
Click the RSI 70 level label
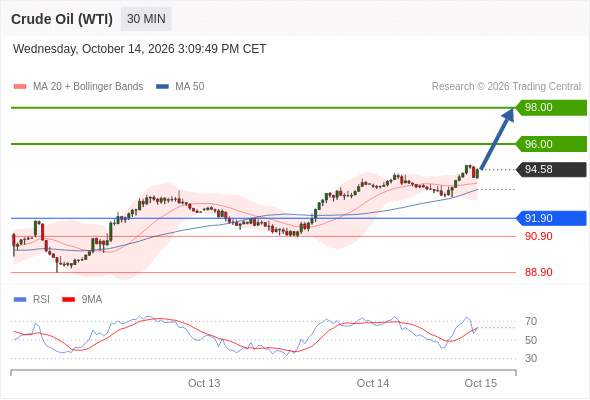pyautogui.click(x=531, y=321)
